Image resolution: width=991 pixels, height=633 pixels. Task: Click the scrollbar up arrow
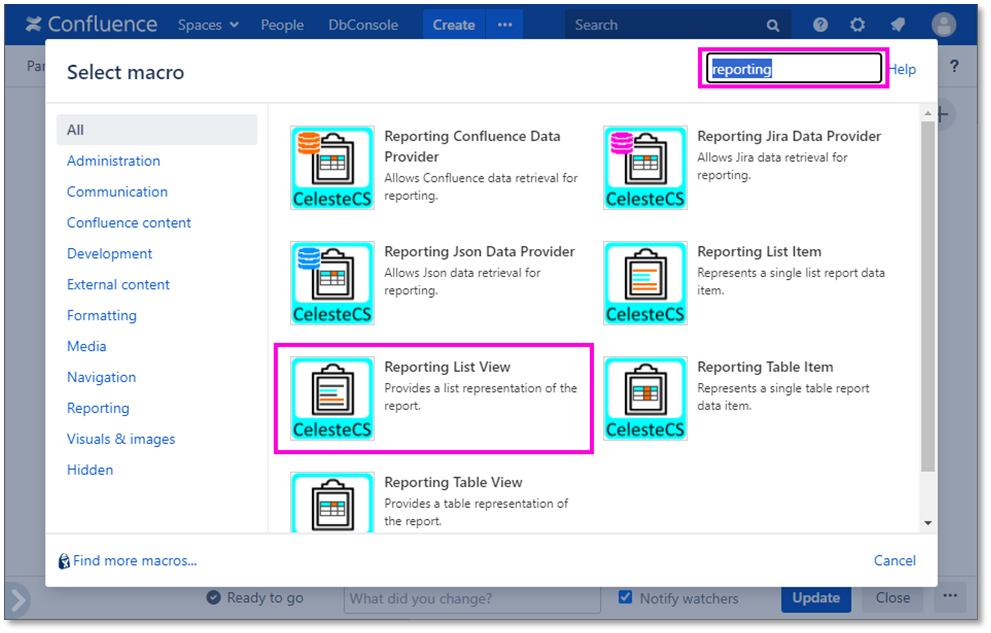pos(928,114)
